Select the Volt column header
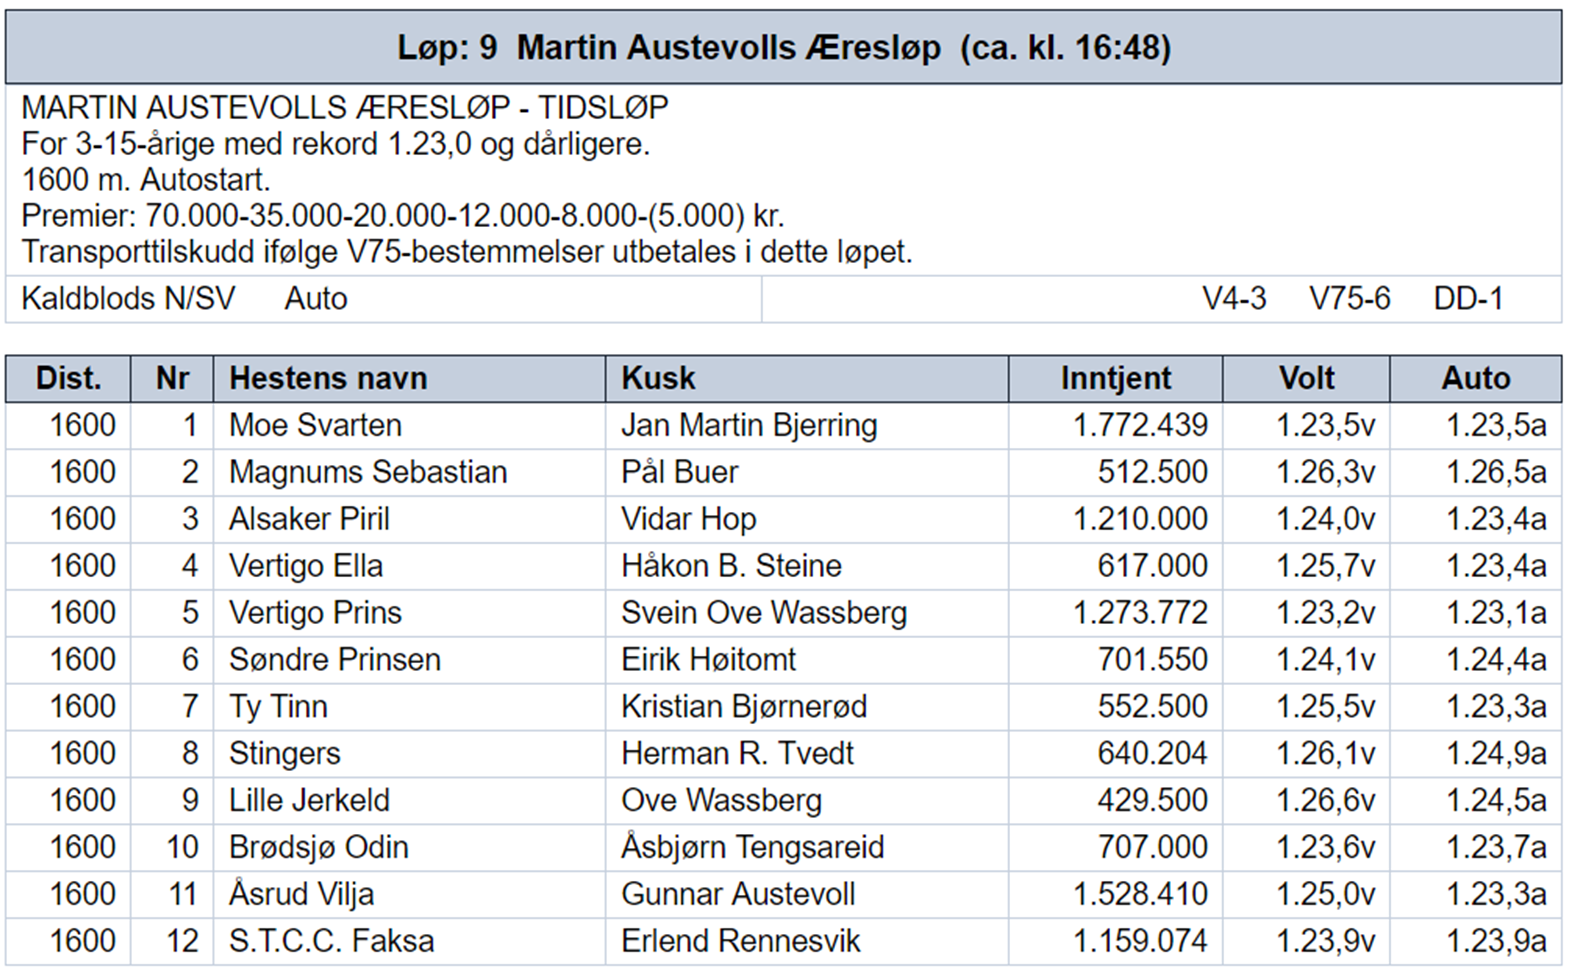The width and height of the screenshot is (1573, 971). pos(1306,378)
